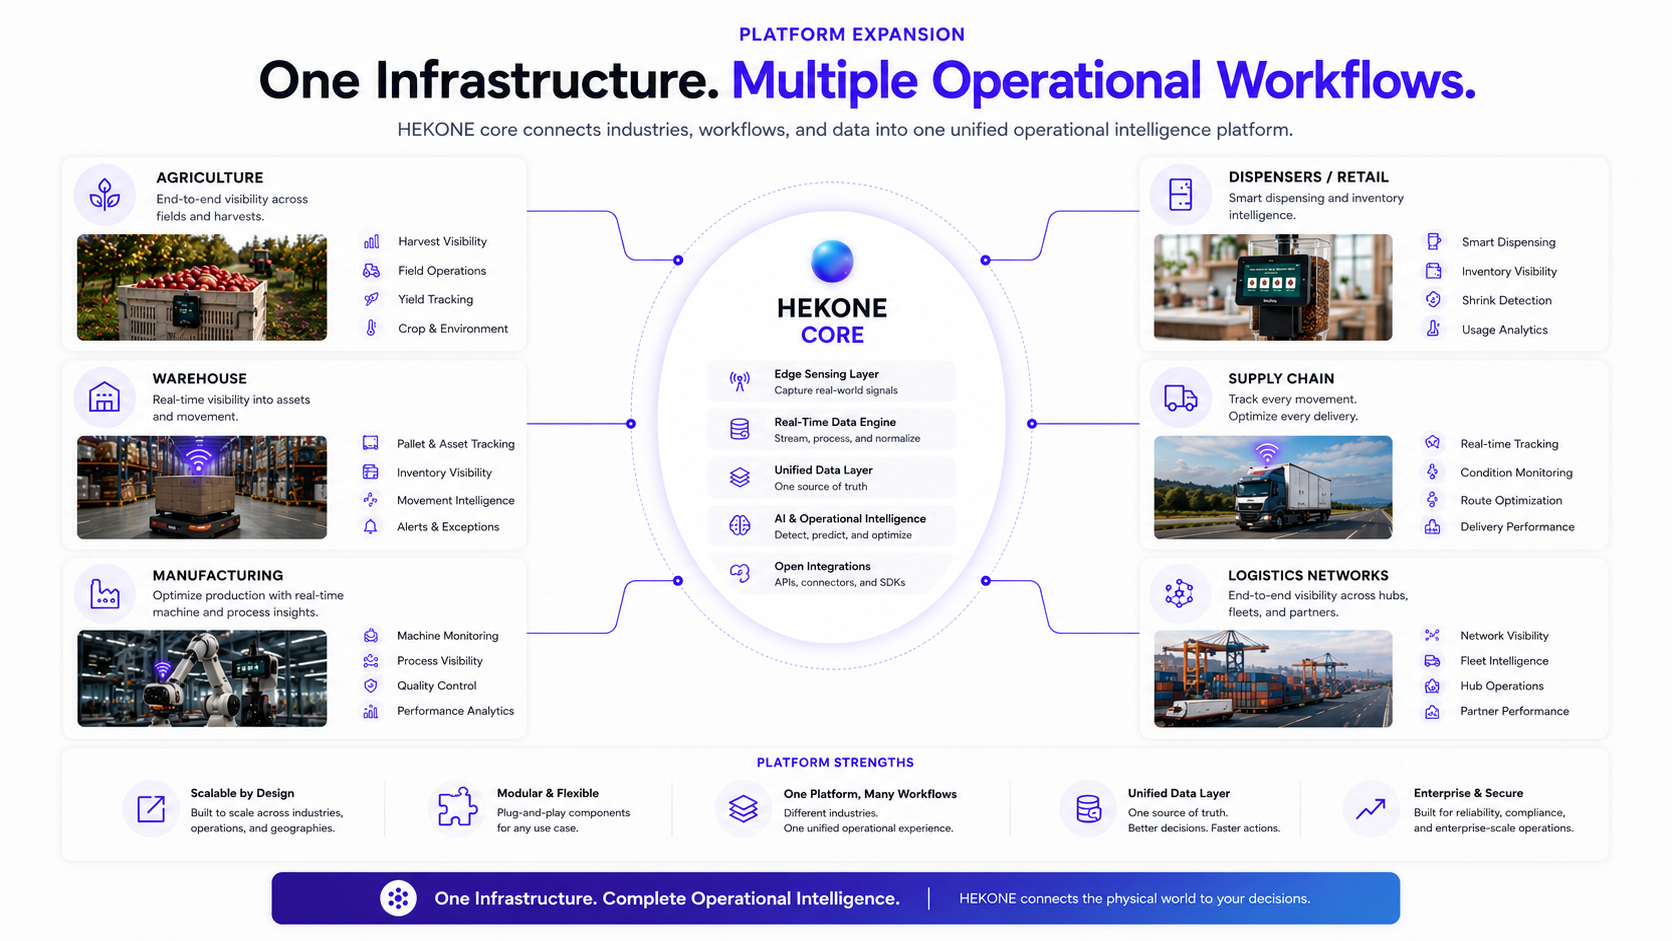Click the Modular & Flexible puzzle icon

coord(457,808)
